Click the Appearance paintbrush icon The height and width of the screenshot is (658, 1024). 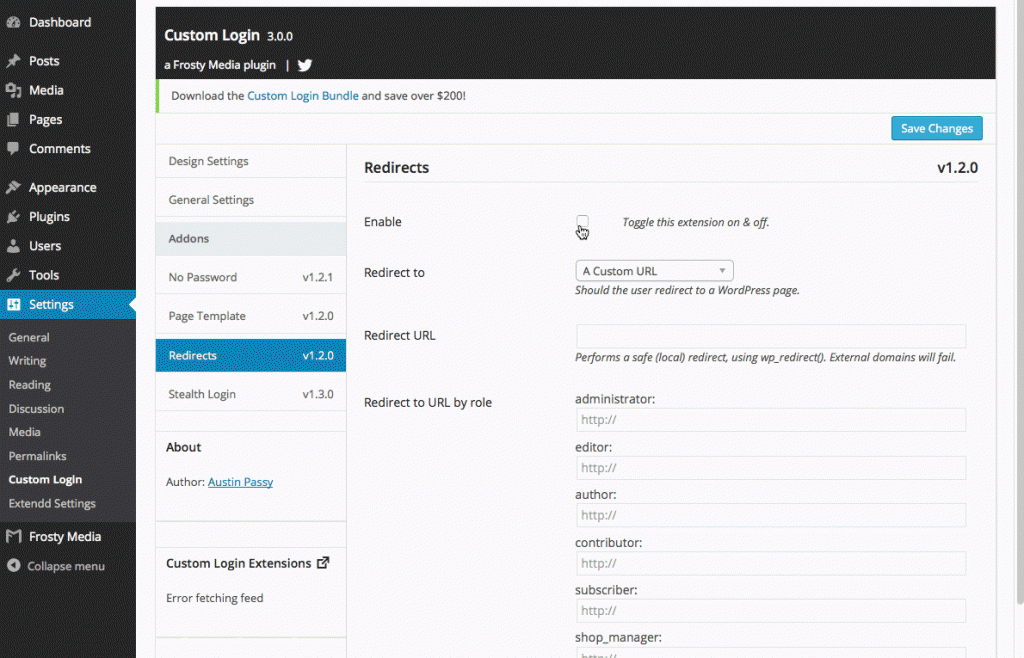coord(13,187)
